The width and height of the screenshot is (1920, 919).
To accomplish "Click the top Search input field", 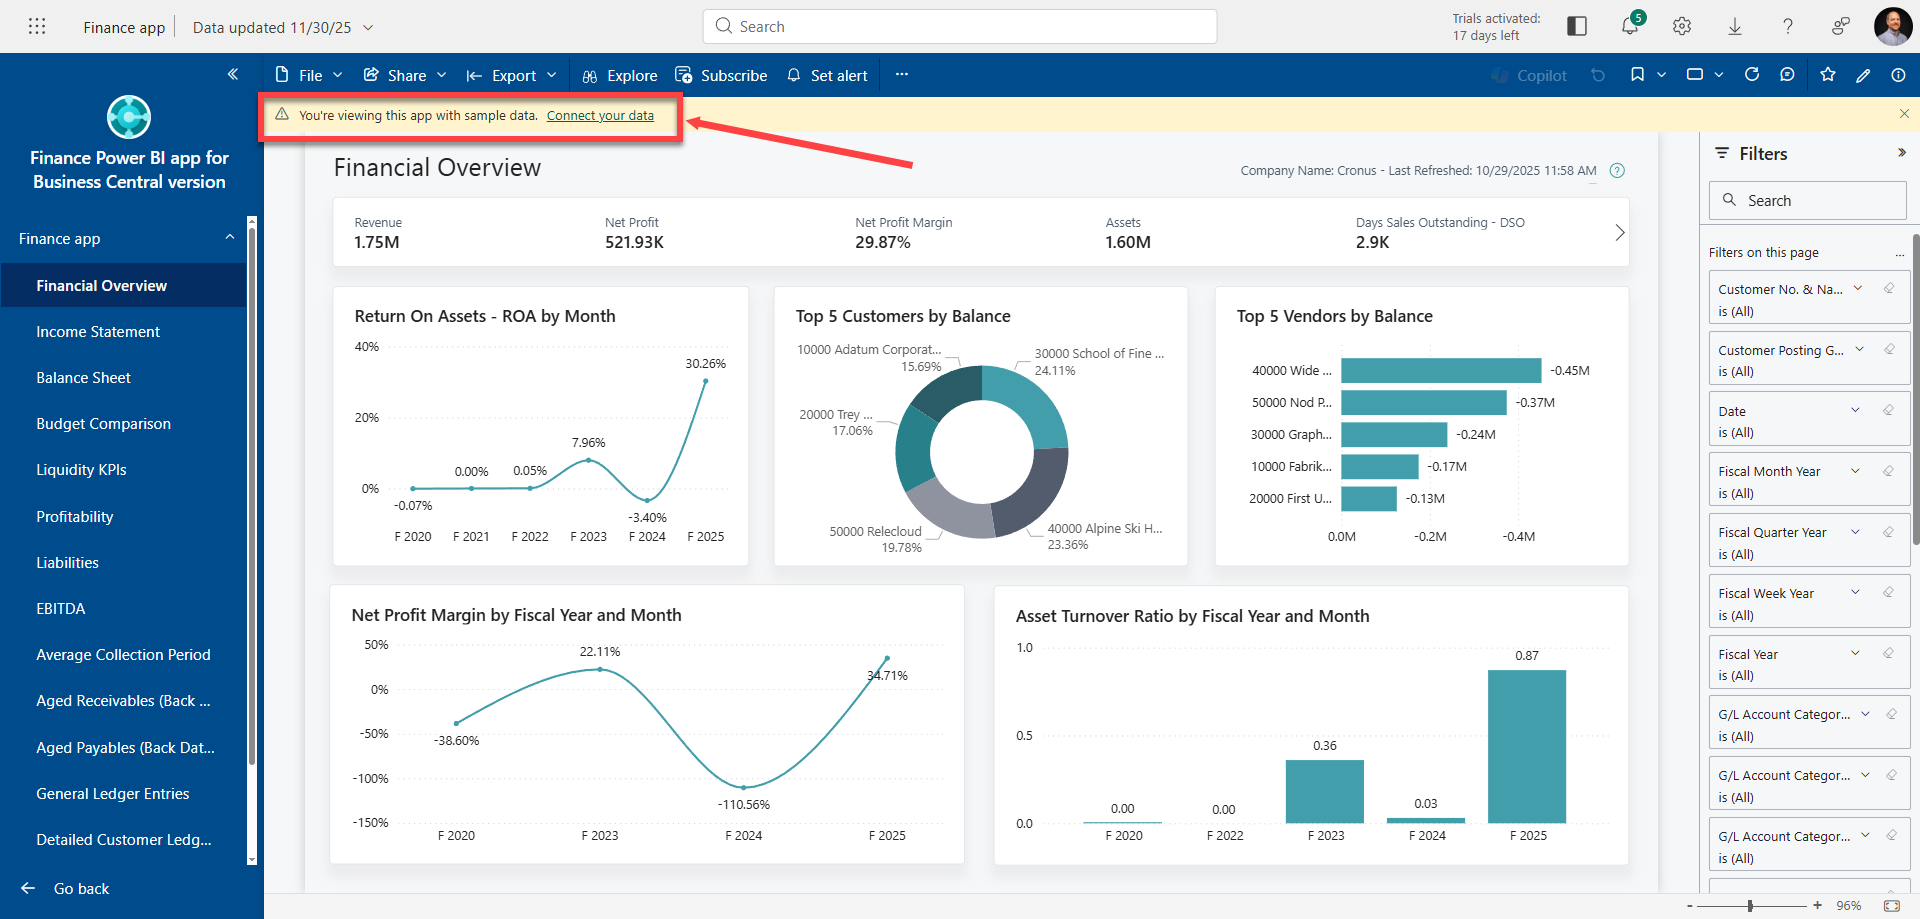I will (x=960, y=27).
